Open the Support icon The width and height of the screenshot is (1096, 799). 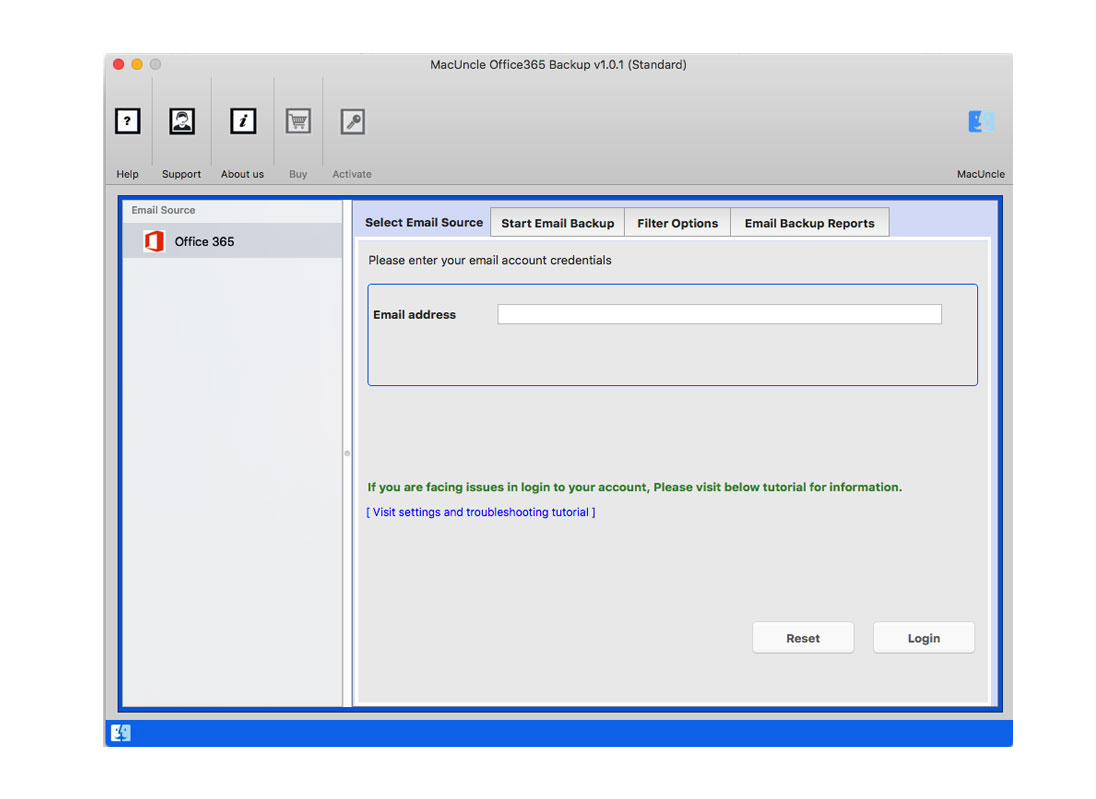(181, 121)
